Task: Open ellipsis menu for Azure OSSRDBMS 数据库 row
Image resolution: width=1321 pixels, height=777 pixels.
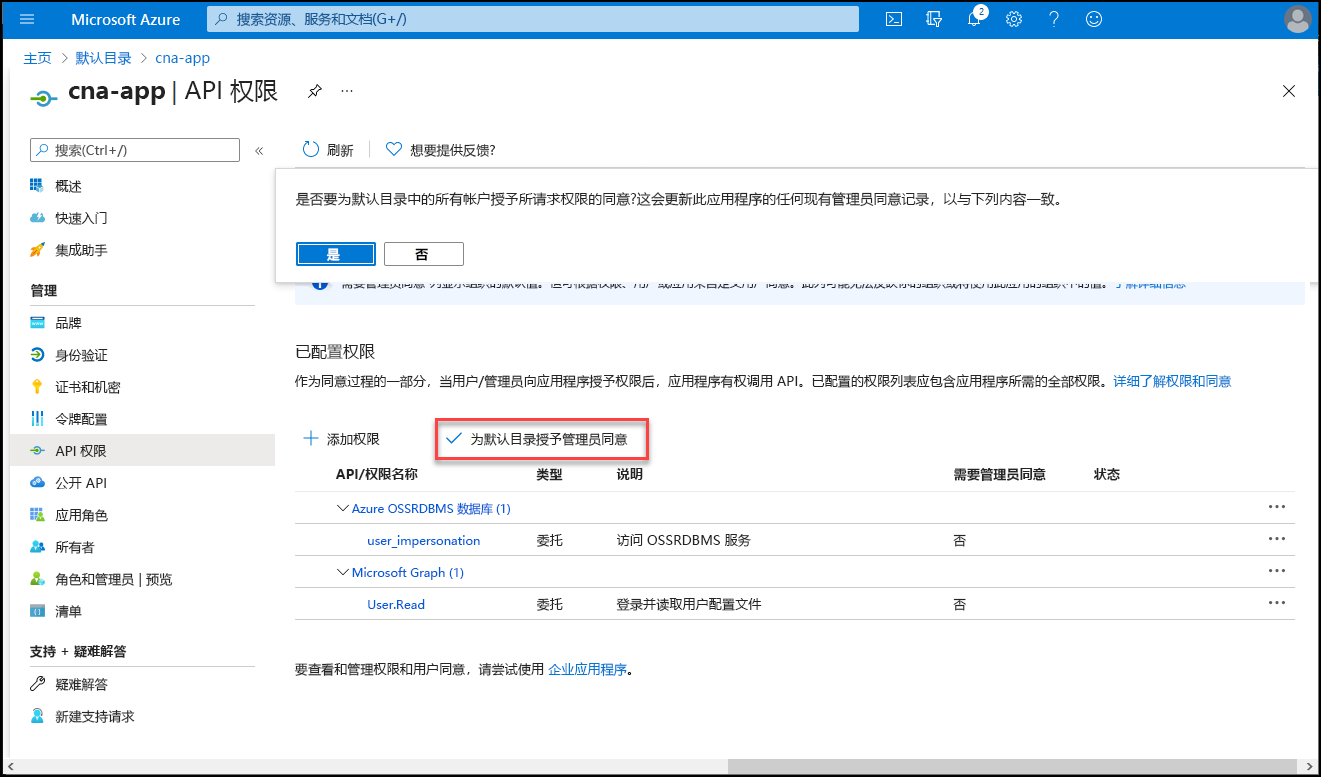Action: pyautogui.click(x=1276, y=507)
